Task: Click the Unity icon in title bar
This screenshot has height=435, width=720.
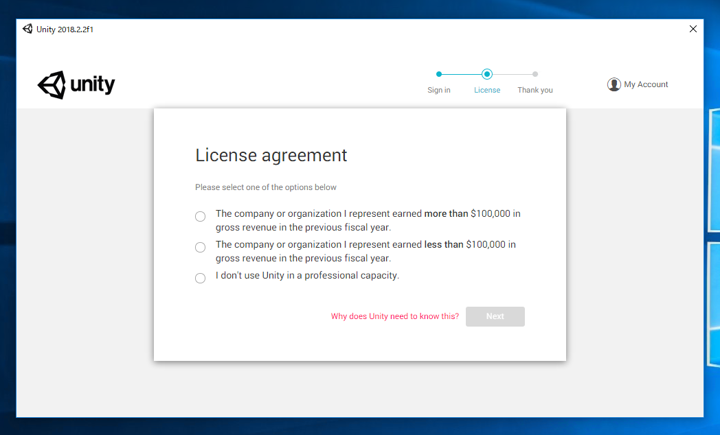Action: click(28, 29)
